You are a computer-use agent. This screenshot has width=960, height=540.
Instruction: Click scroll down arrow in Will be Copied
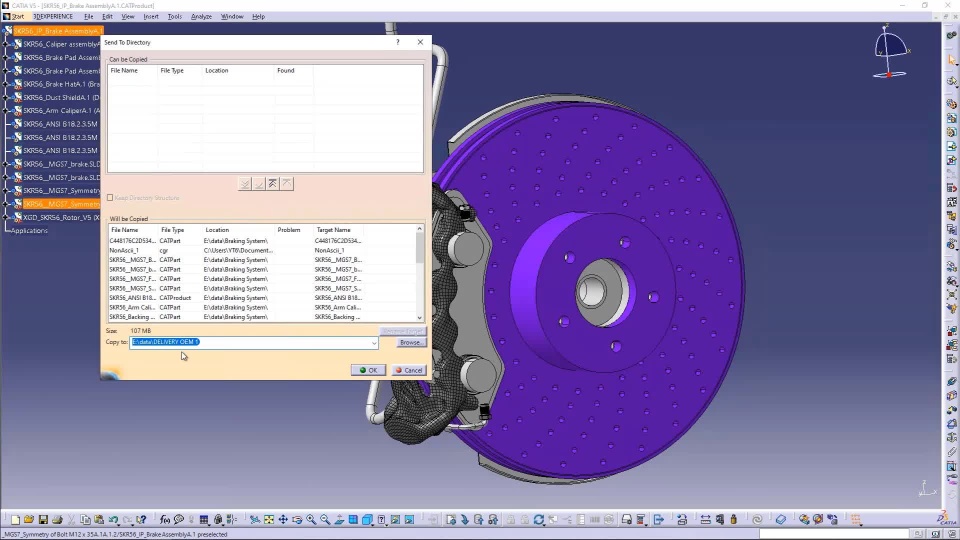(419, 317)
